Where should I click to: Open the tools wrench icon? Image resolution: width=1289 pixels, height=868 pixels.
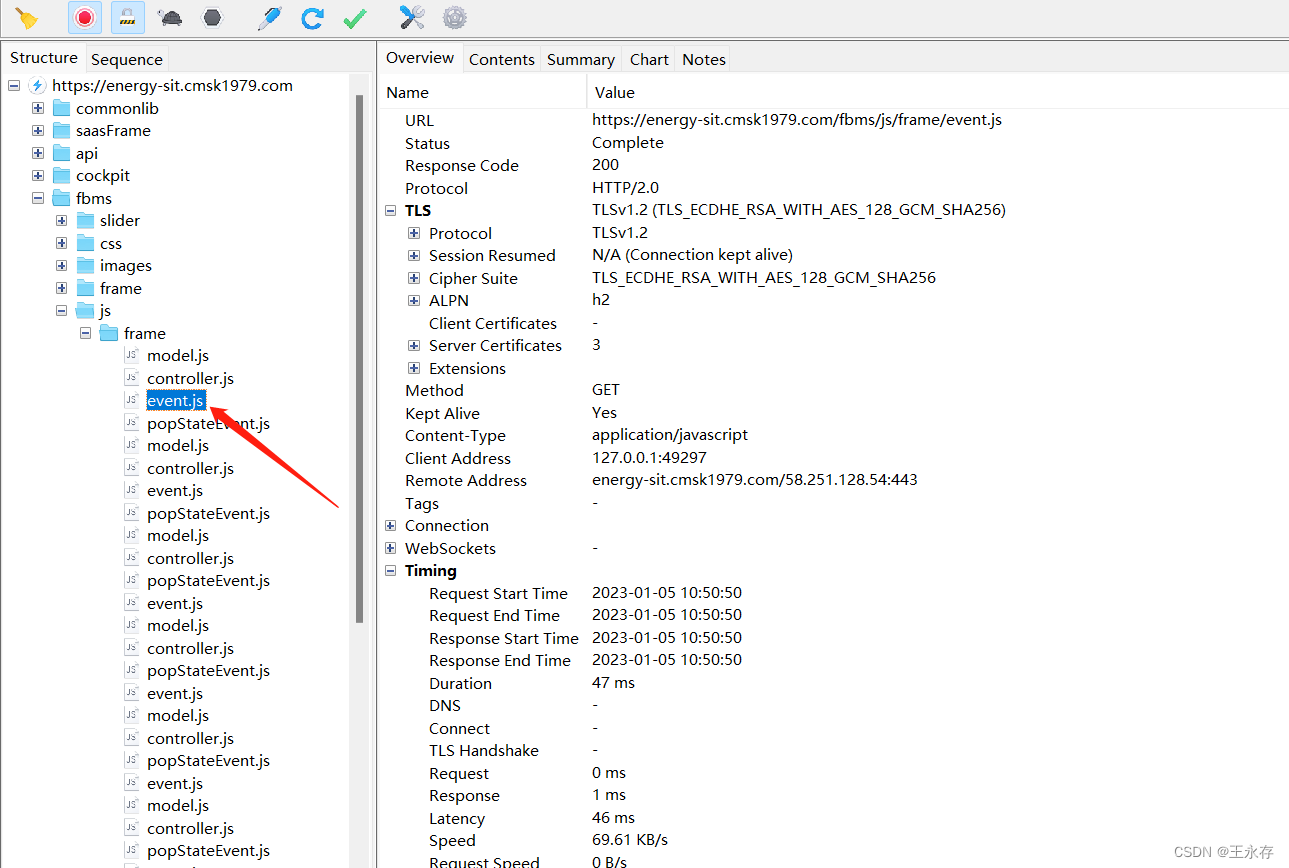(411, 17)
